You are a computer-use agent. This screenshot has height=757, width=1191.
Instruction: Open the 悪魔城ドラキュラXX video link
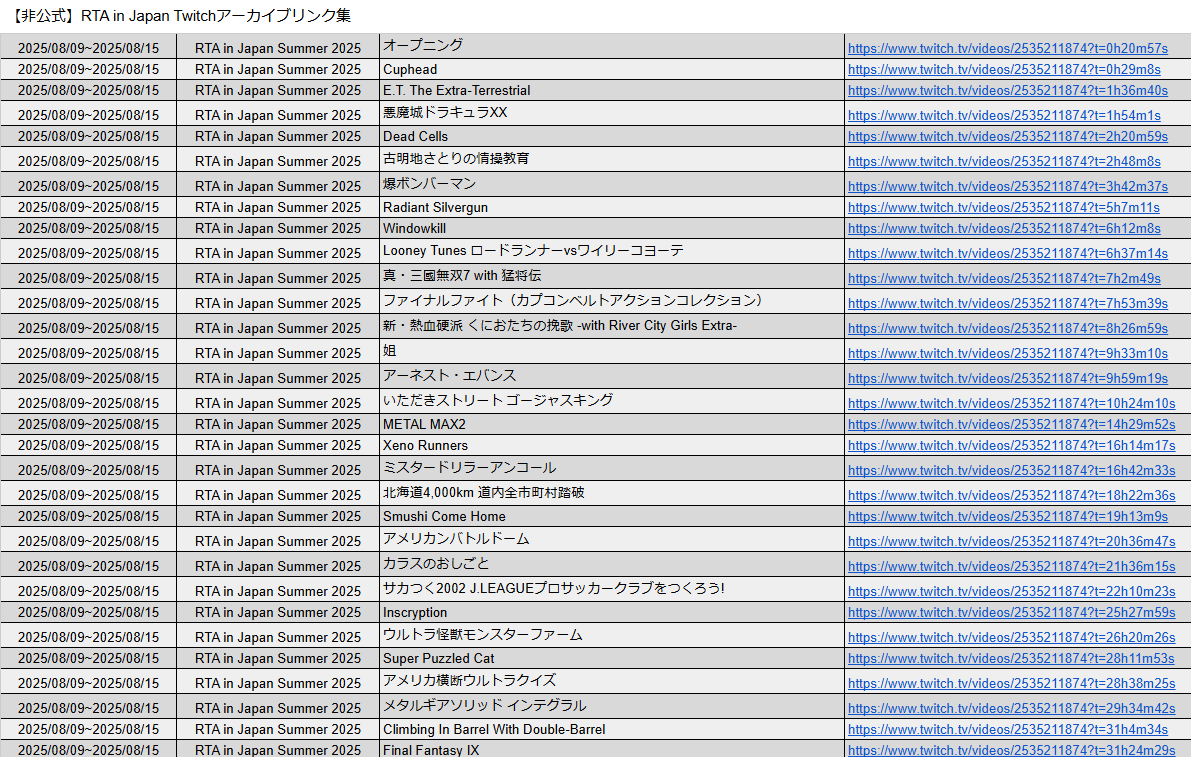coord(1004,116)
